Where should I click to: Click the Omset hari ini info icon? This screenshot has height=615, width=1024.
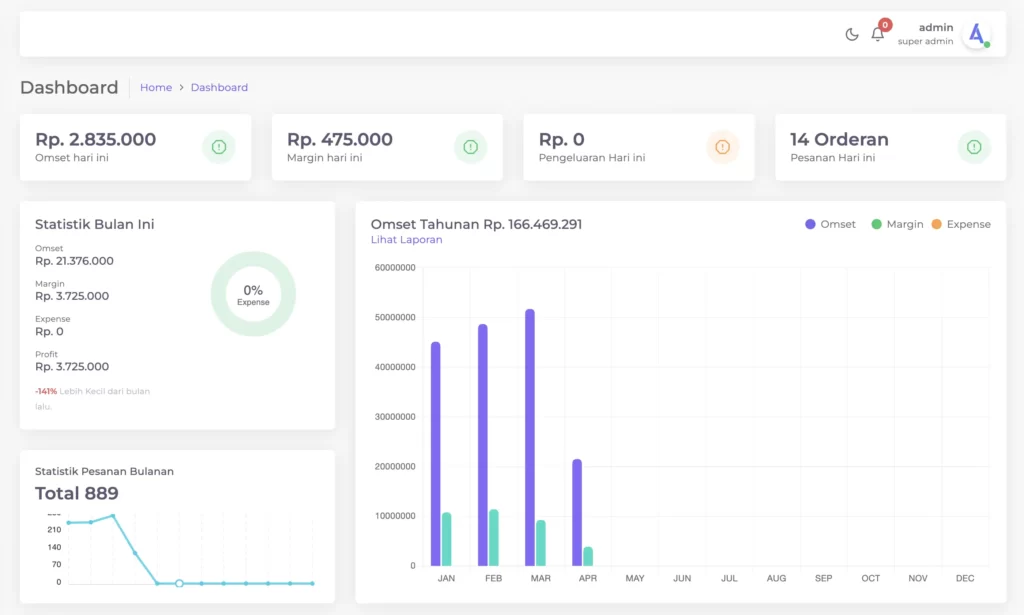click(219, 147)
